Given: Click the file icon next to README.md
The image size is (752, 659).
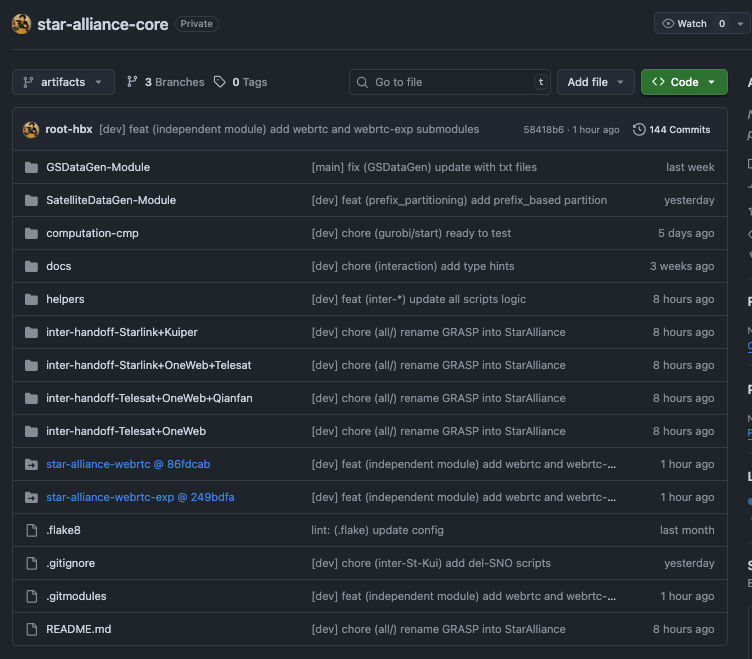Looking at the screenshot, I should (x=31, y=629).
